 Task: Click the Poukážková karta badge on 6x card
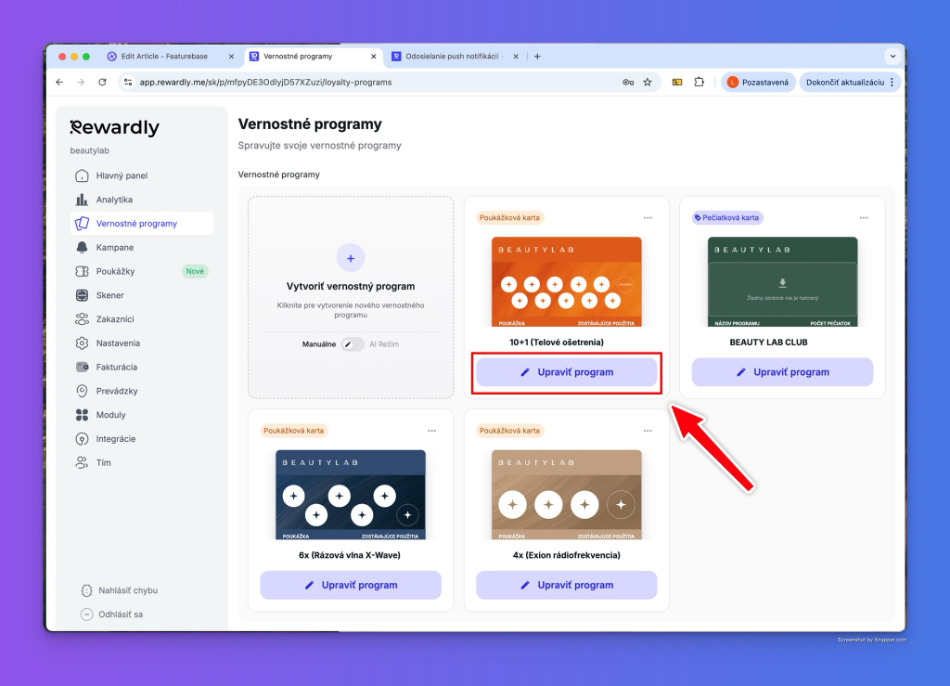(x=294, y=431)
